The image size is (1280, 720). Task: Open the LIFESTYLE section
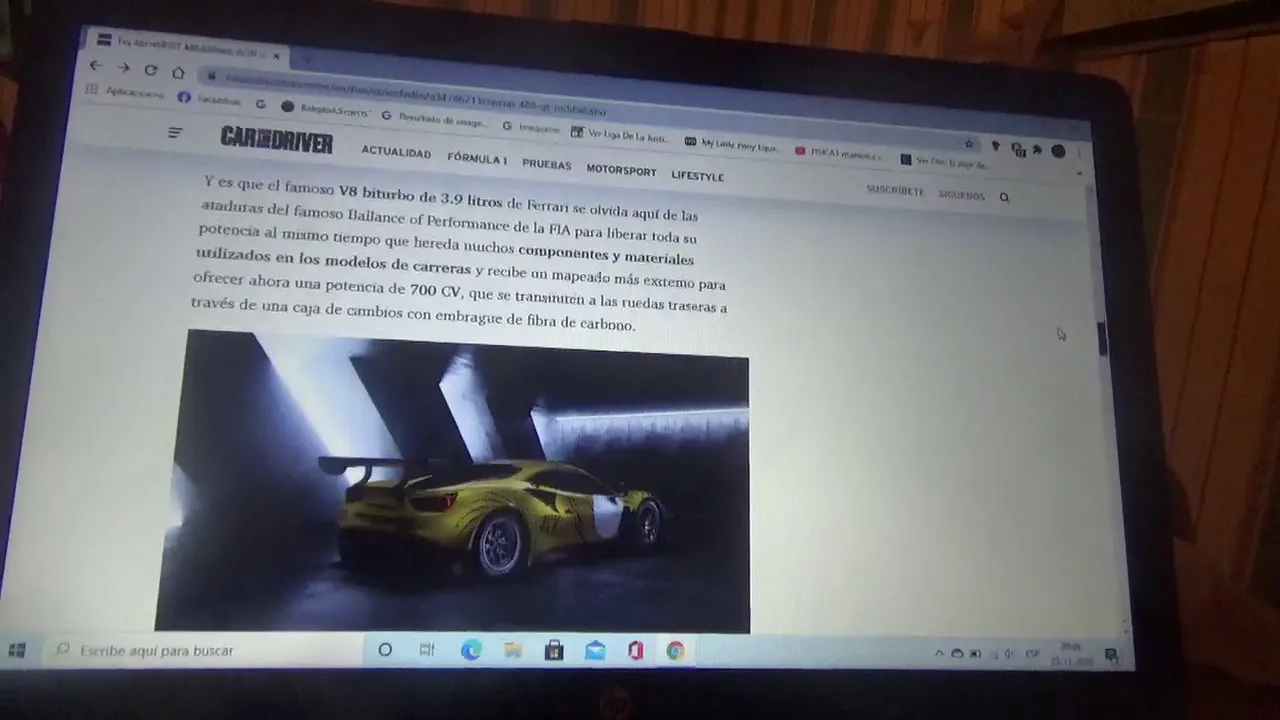click(x=697, y=176)
